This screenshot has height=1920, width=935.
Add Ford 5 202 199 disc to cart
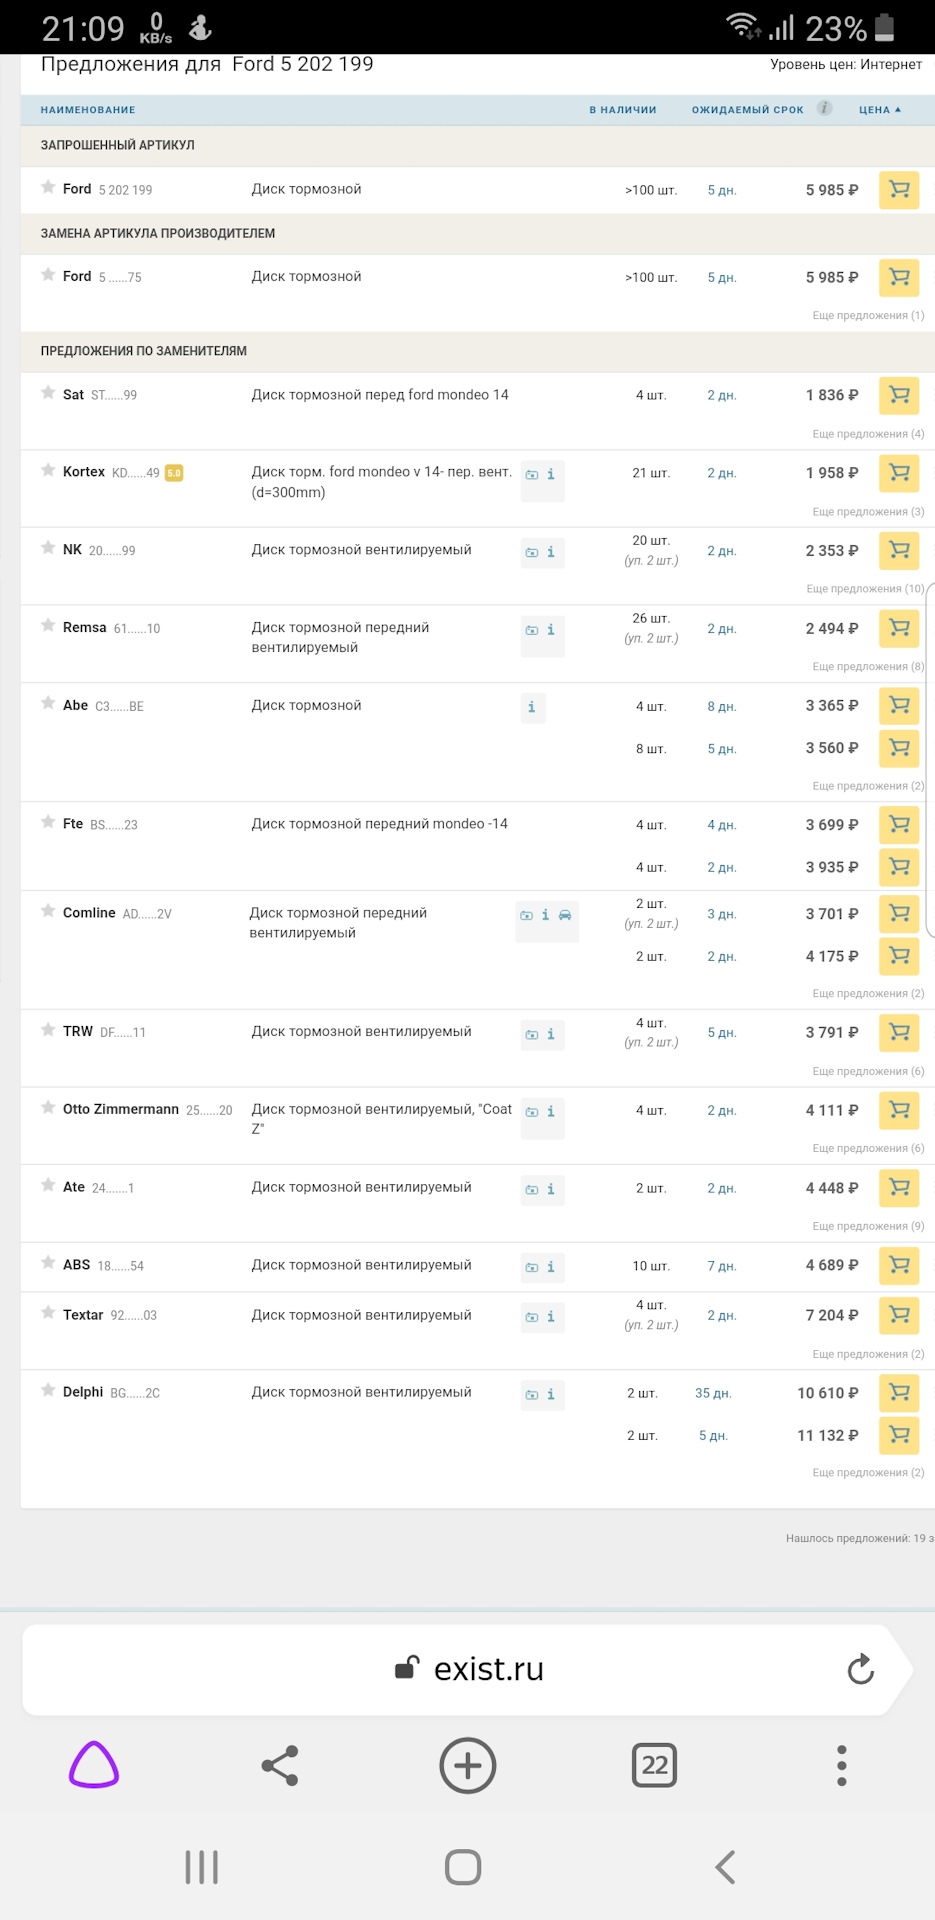(x=898, y=190)
